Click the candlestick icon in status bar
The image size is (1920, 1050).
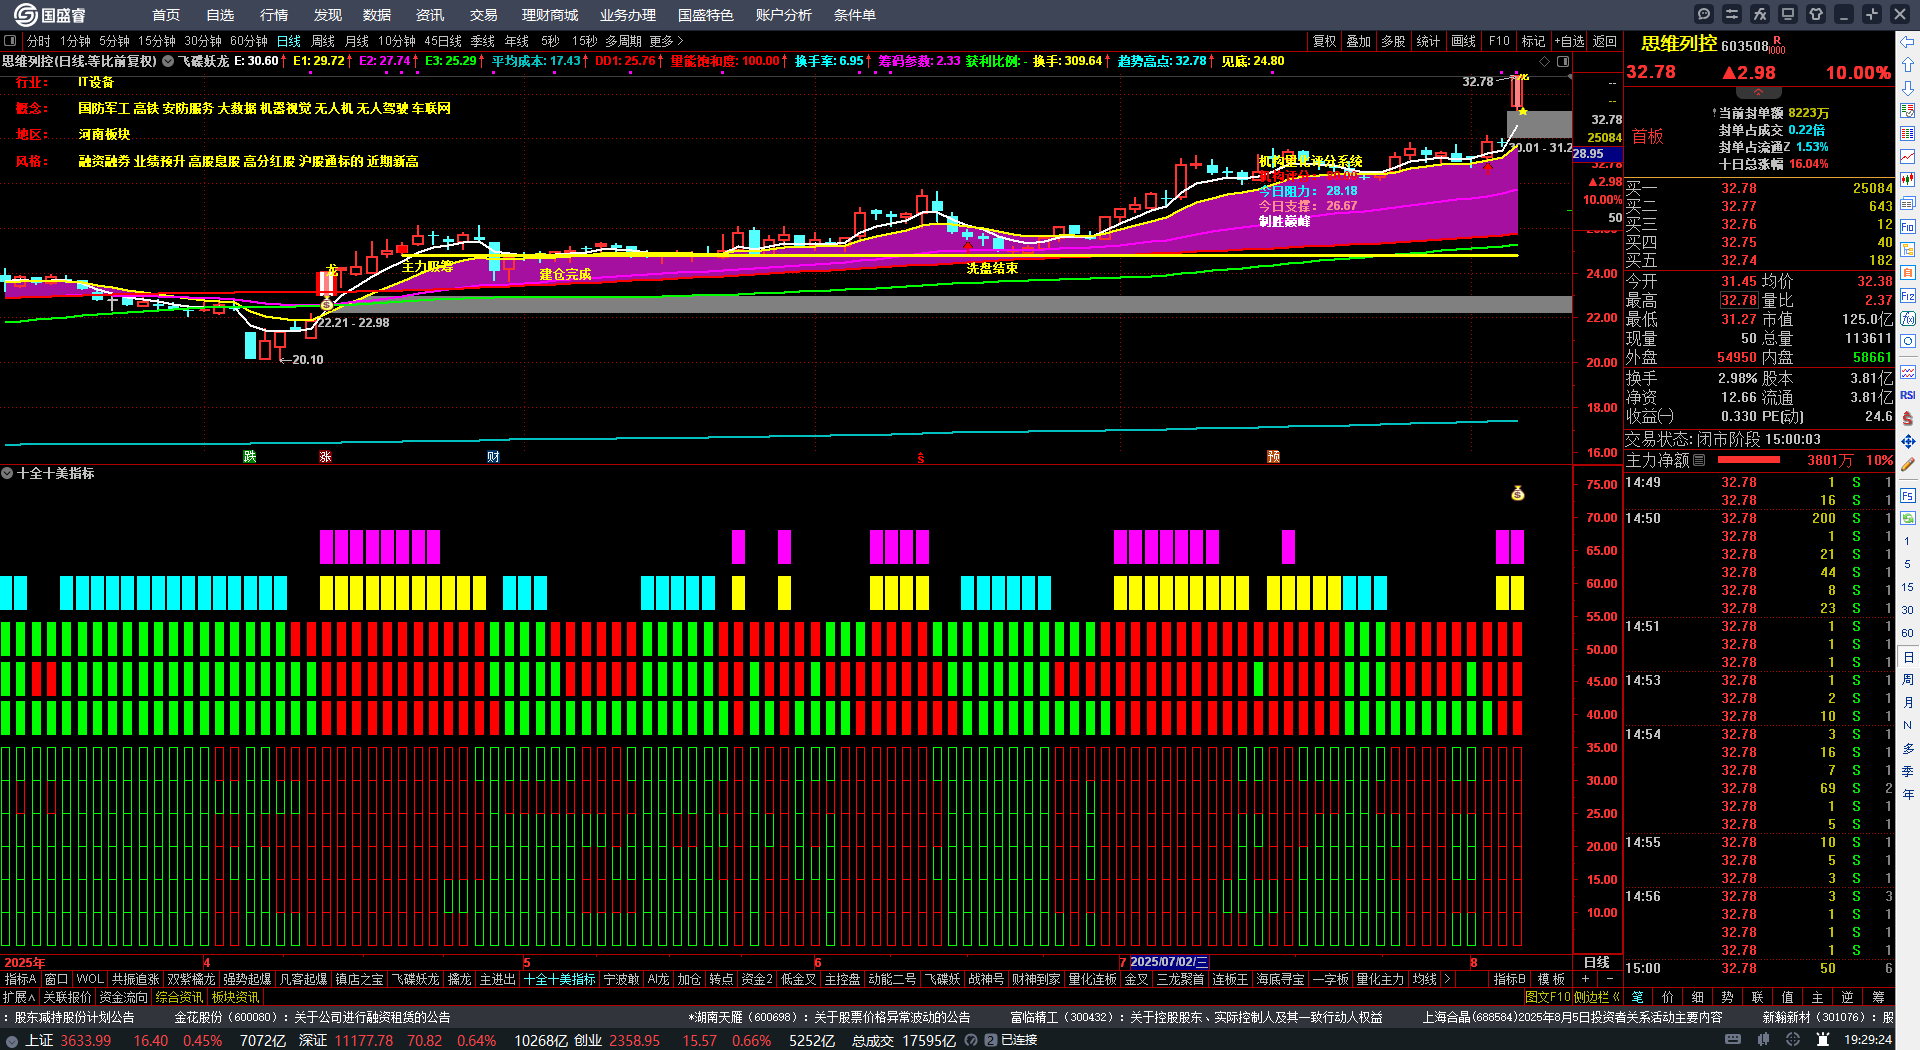click(x=1763, y=1040)
